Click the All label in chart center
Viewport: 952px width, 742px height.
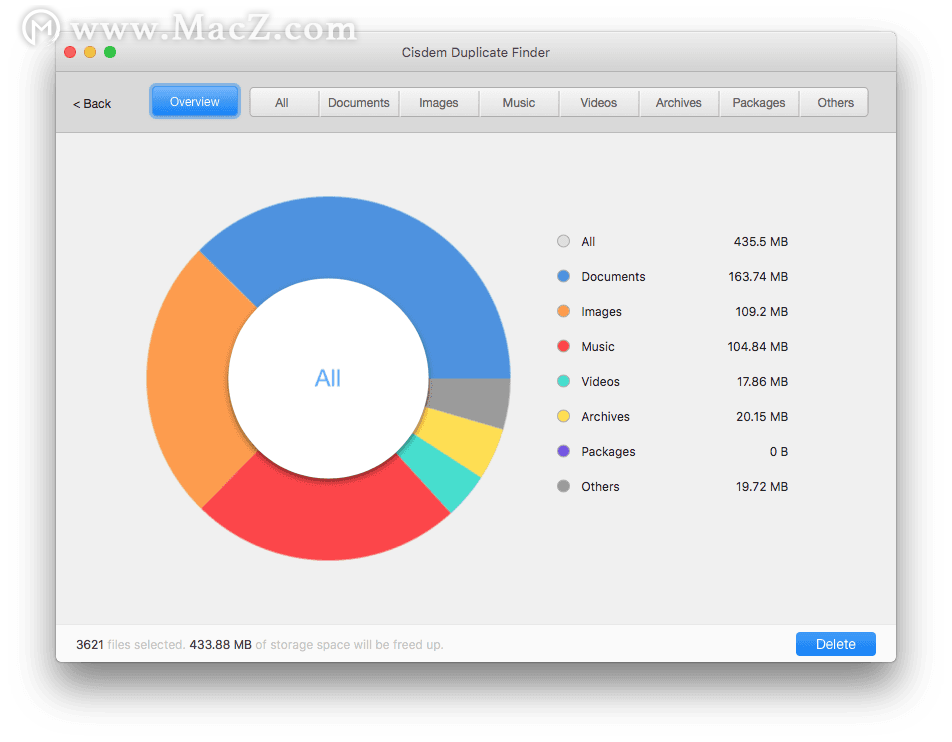(x=328, y=378)
